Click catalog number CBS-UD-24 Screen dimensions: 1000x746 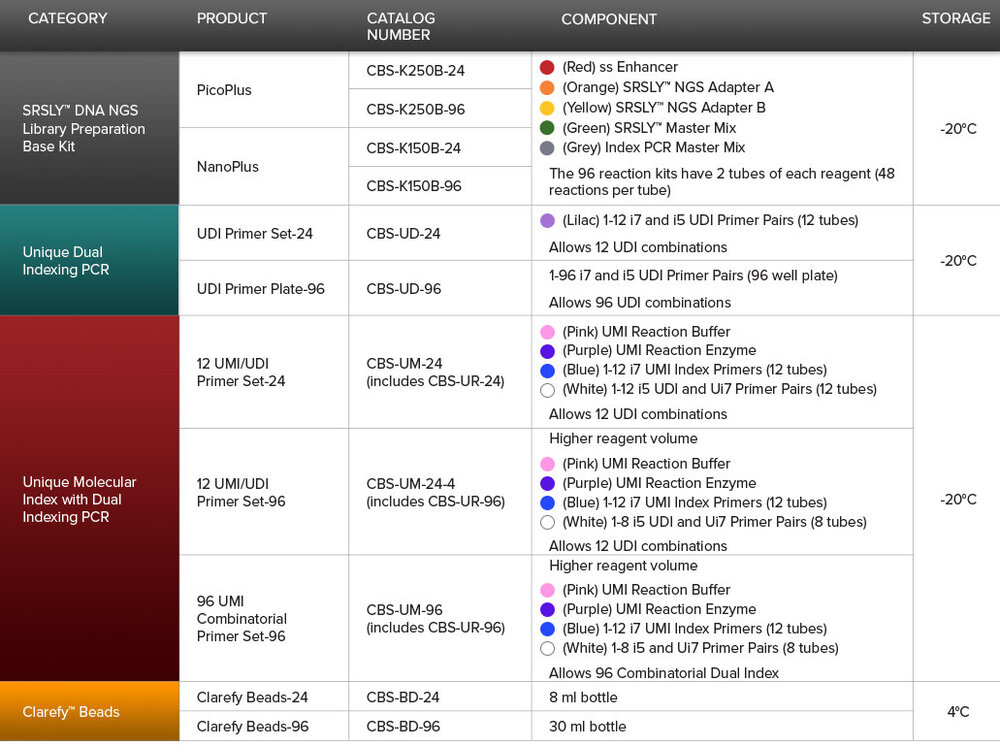(403, 233)
